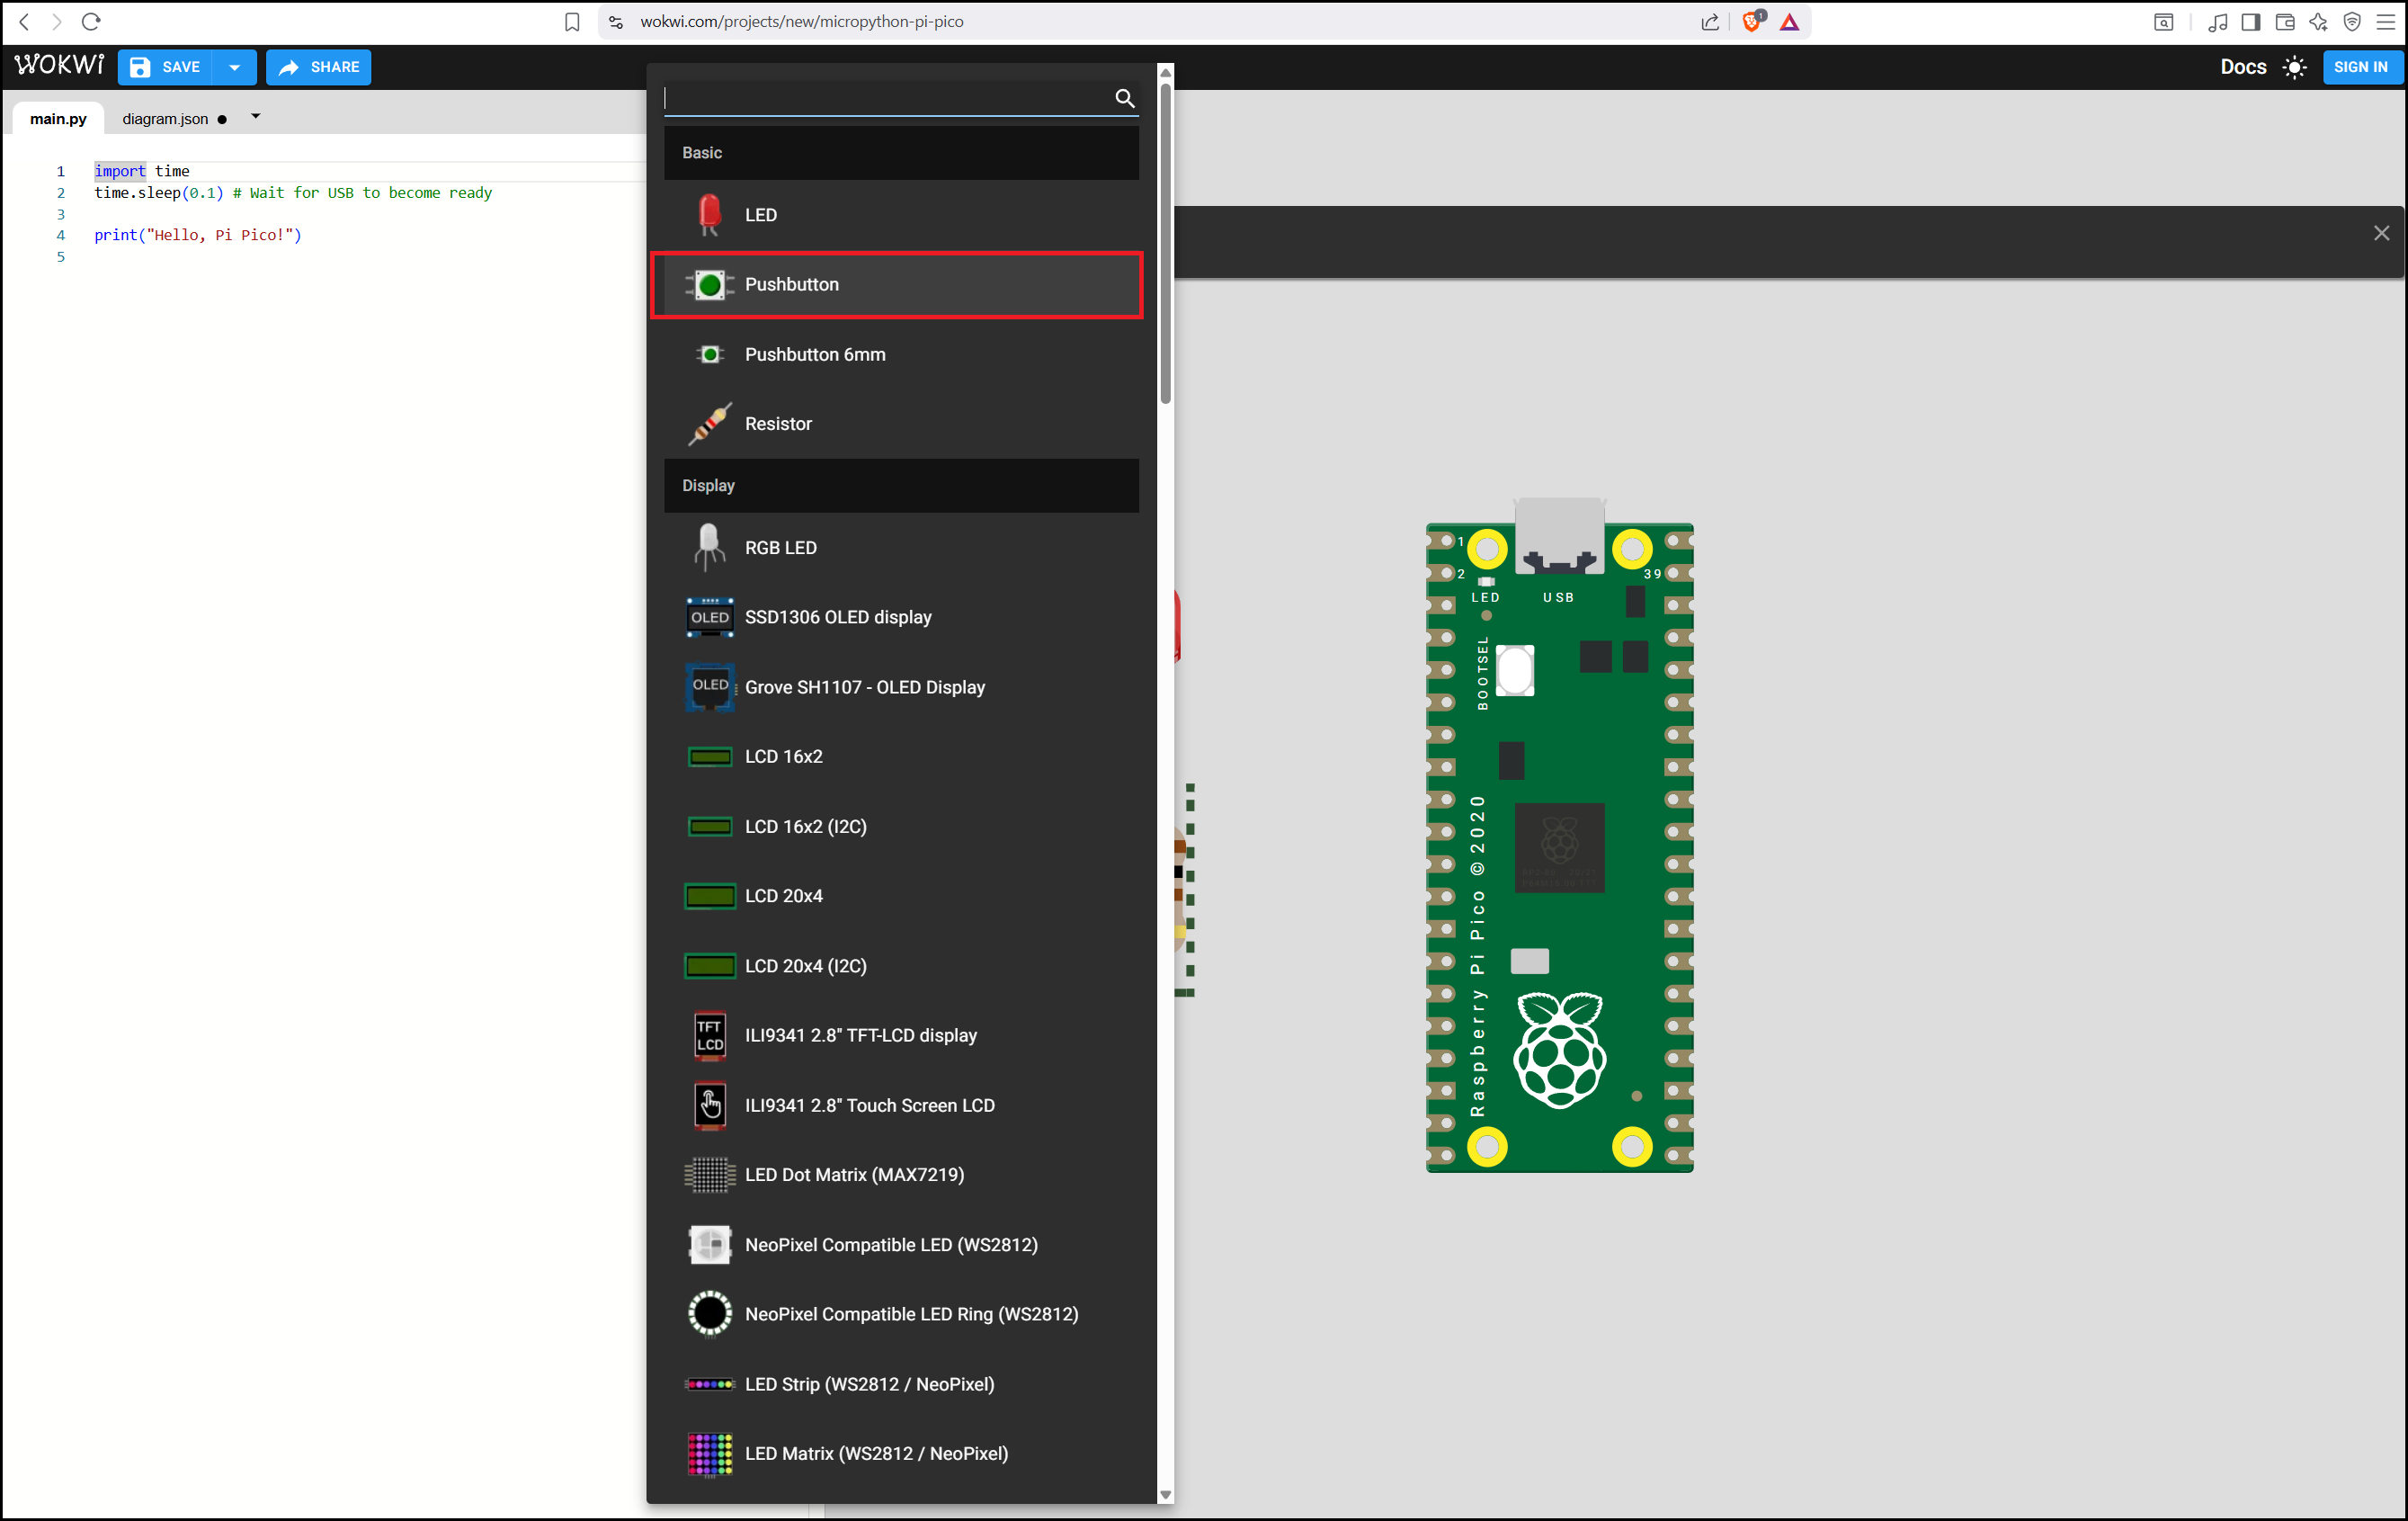Click the print("Hello, Pi Pico!") code line
This screenshot has height=1521, width=2408.
click(198, 235)
